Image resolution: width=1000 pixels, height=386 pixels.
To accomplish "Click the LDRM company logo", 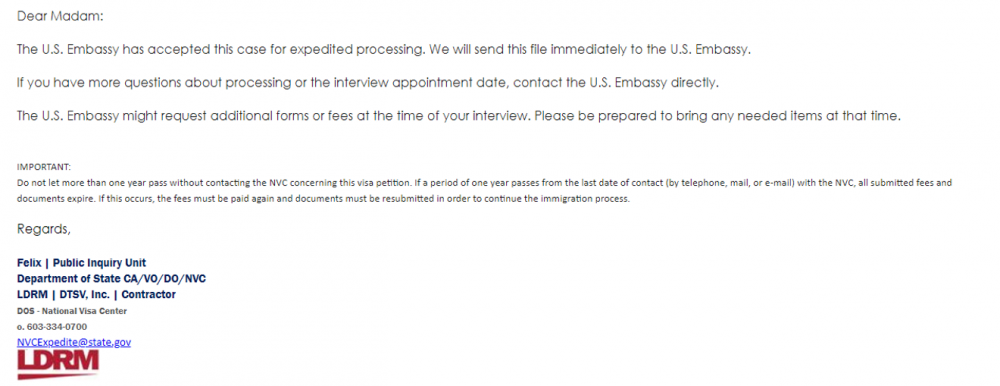I will click(58, 364).
